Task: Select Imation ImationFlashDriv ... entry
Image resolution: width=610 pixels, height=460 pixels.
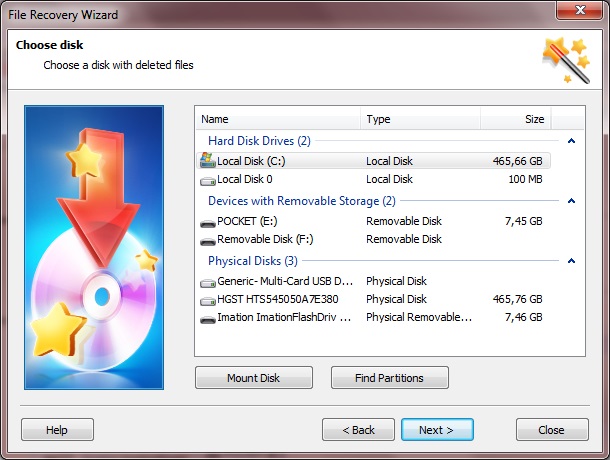Action: coord(284,317)
